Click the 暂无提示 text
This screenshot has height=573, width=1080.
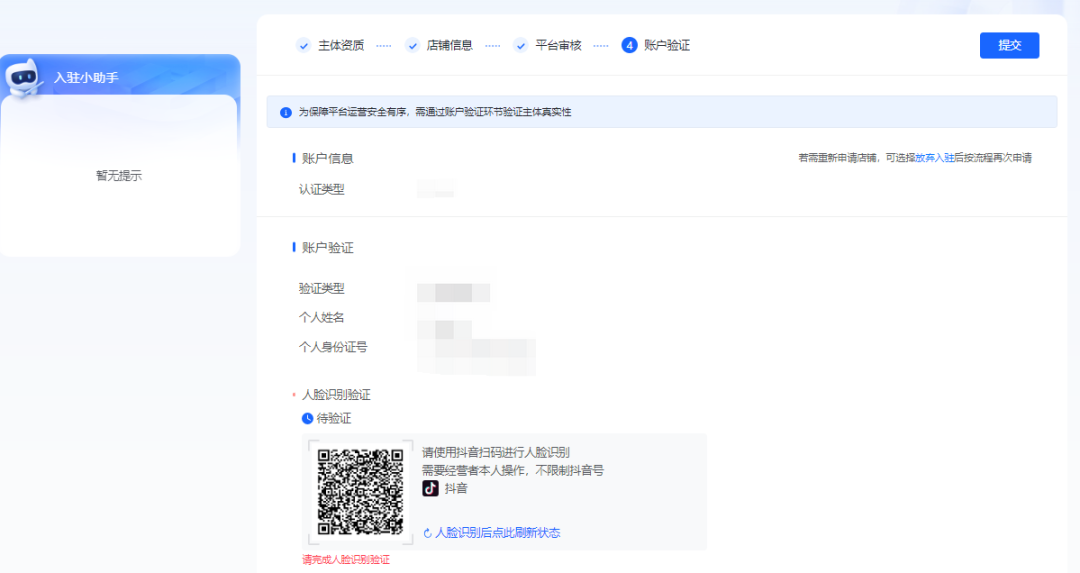(118, 176)
